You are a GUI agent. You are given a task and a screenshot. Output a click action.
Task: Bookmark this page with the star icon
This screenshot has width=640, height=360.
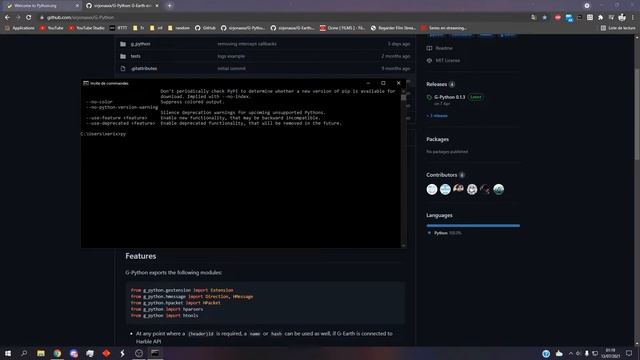tap(544, 18)
